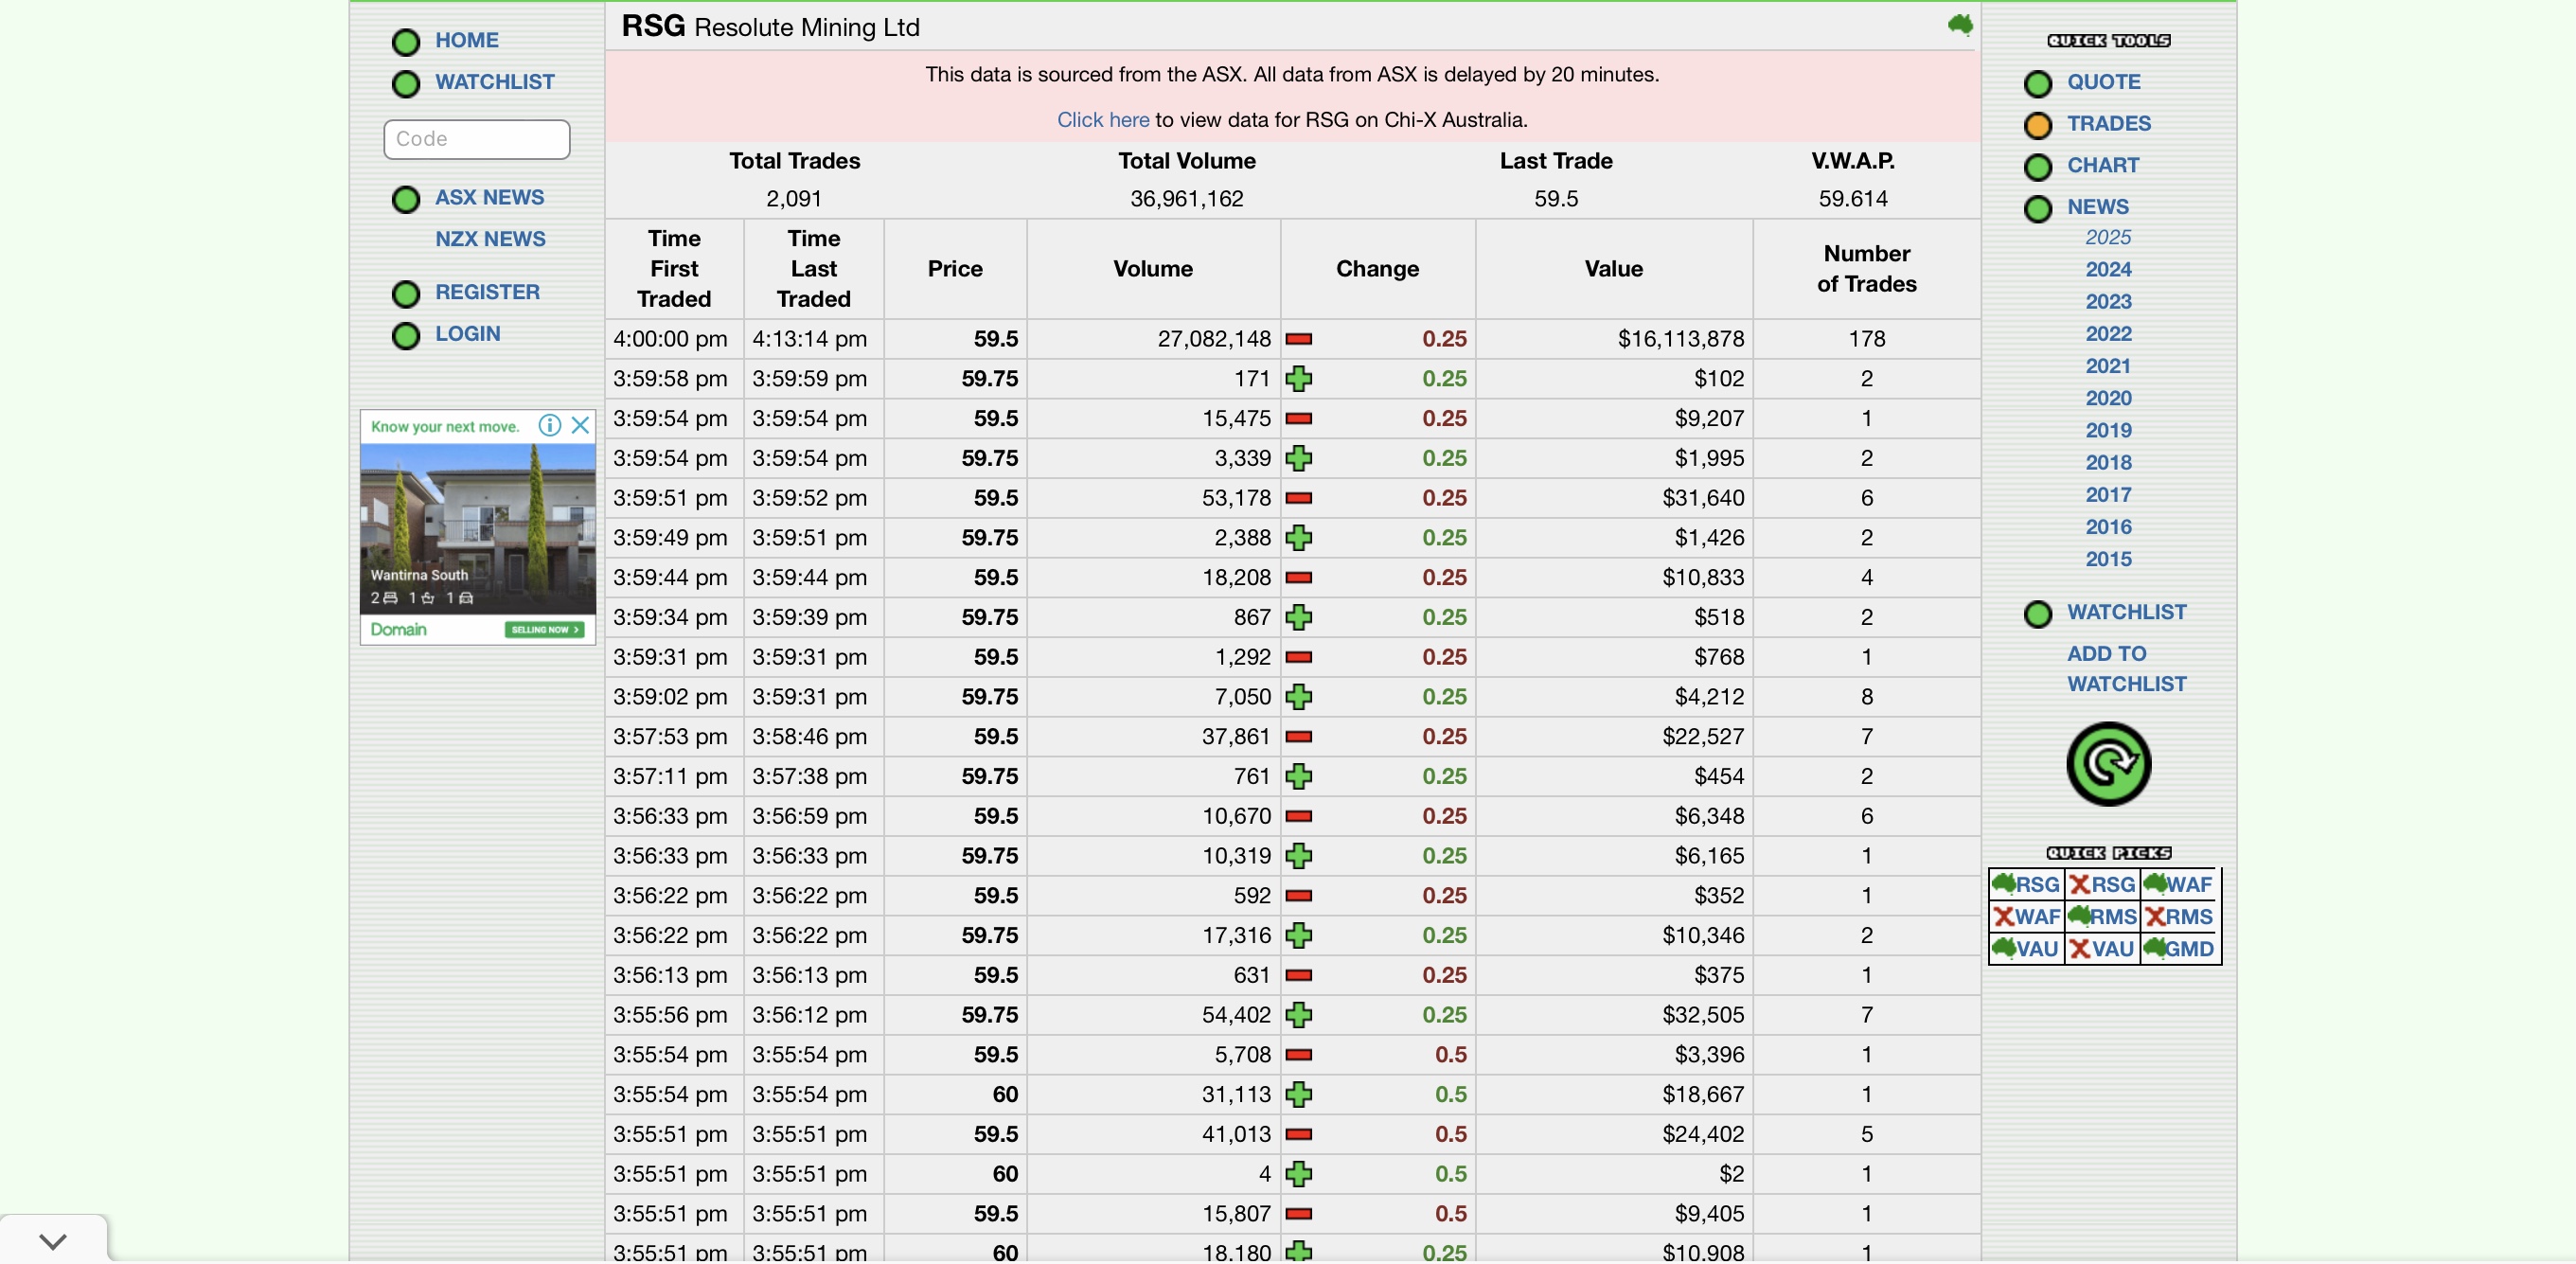Click the green bullet beside QUOTE
This screenshot has width=2576, height=1264.
(2038, 84)
